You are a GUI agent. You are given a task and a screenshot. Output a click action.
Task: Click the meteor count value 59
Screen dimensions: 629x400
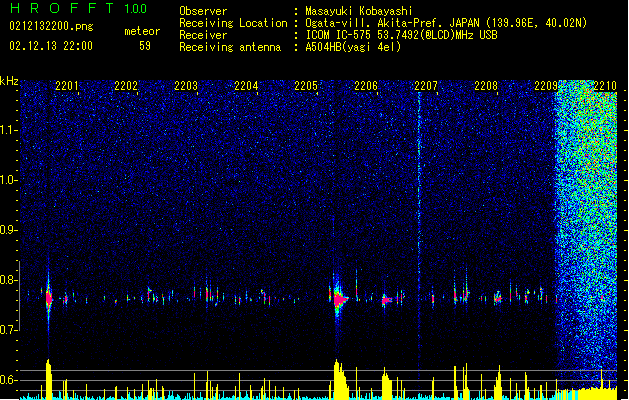pyautogui.click(x=145, y=46)
